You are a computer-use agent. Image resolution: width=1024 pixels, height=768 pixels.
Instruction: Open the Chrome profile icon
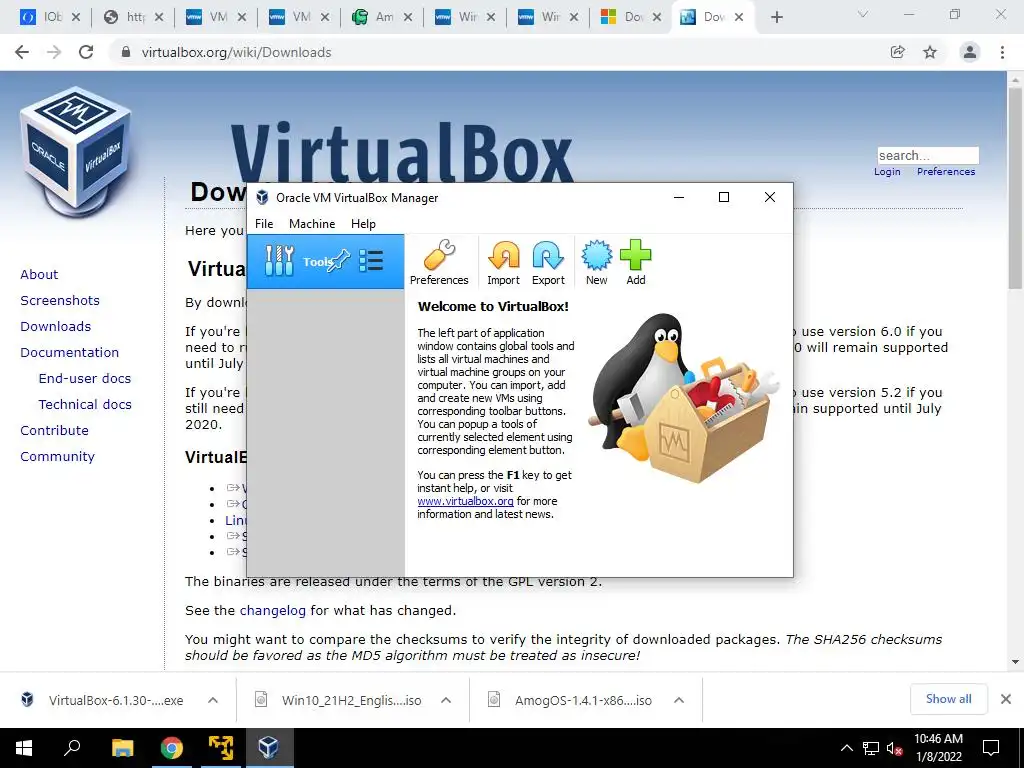(970, 52)
